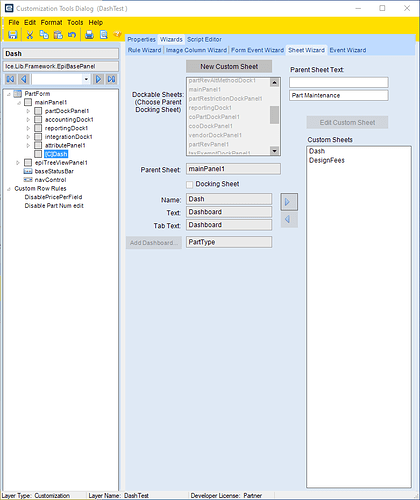Toggle the Docking Sheet checkbox

[190, 184]
